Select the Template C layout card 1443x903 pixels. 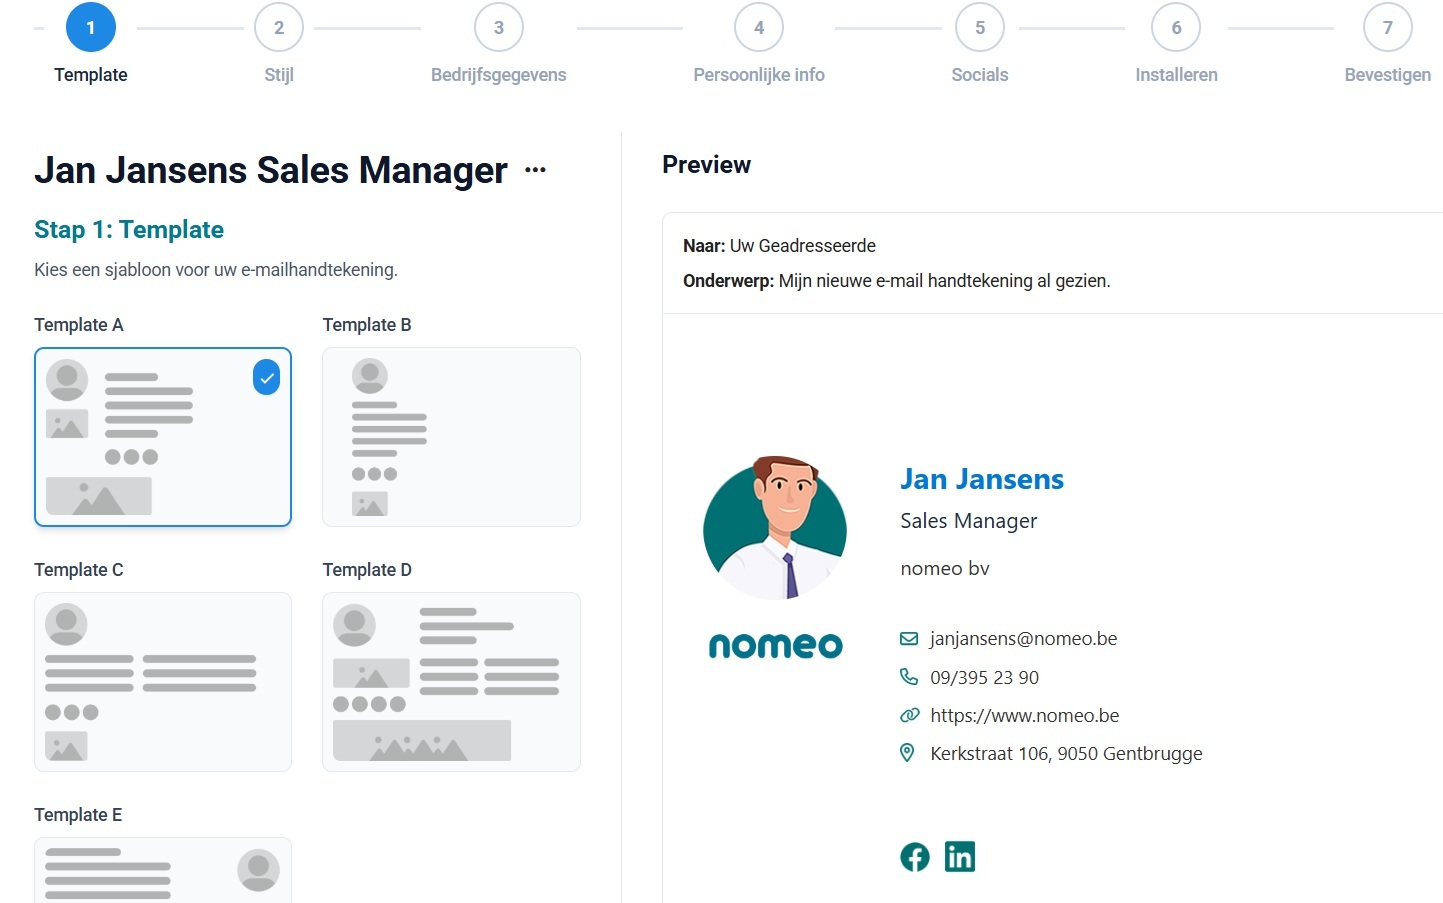[x=163, y=682]
